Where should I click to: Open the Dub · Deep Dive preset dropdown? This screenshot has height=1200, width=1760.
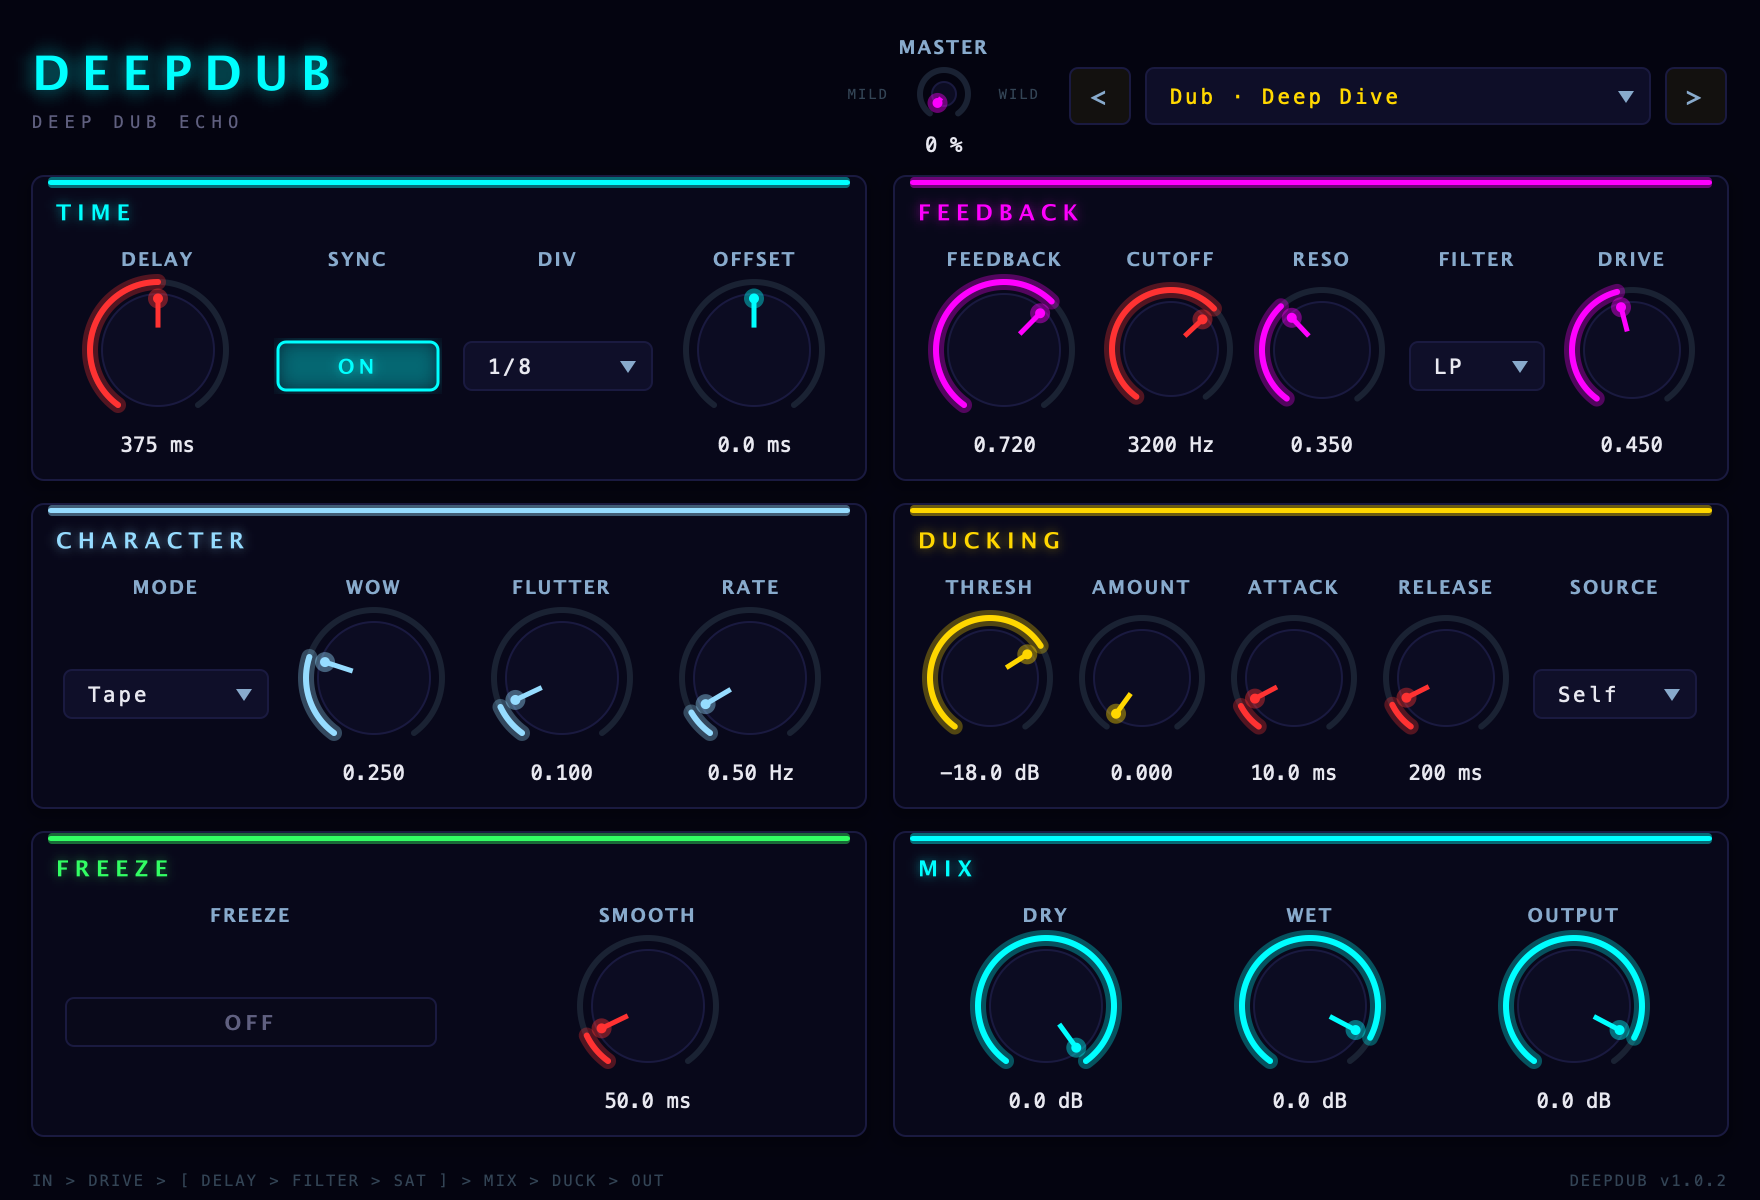click(x=1397, y=96)
